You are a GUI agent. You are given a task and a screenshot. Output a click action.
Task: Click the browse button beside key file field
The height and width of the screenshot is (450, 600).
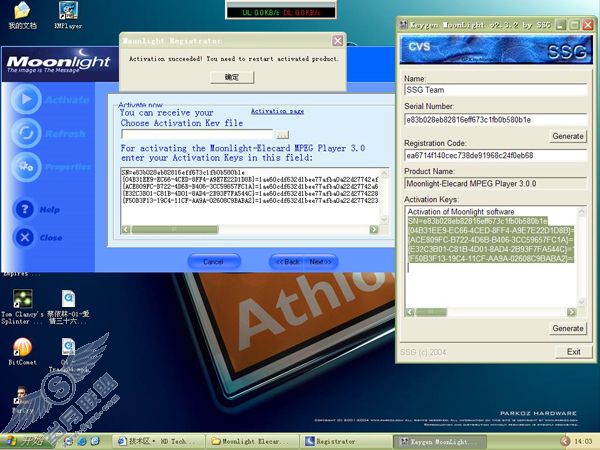tap(282, 134)
